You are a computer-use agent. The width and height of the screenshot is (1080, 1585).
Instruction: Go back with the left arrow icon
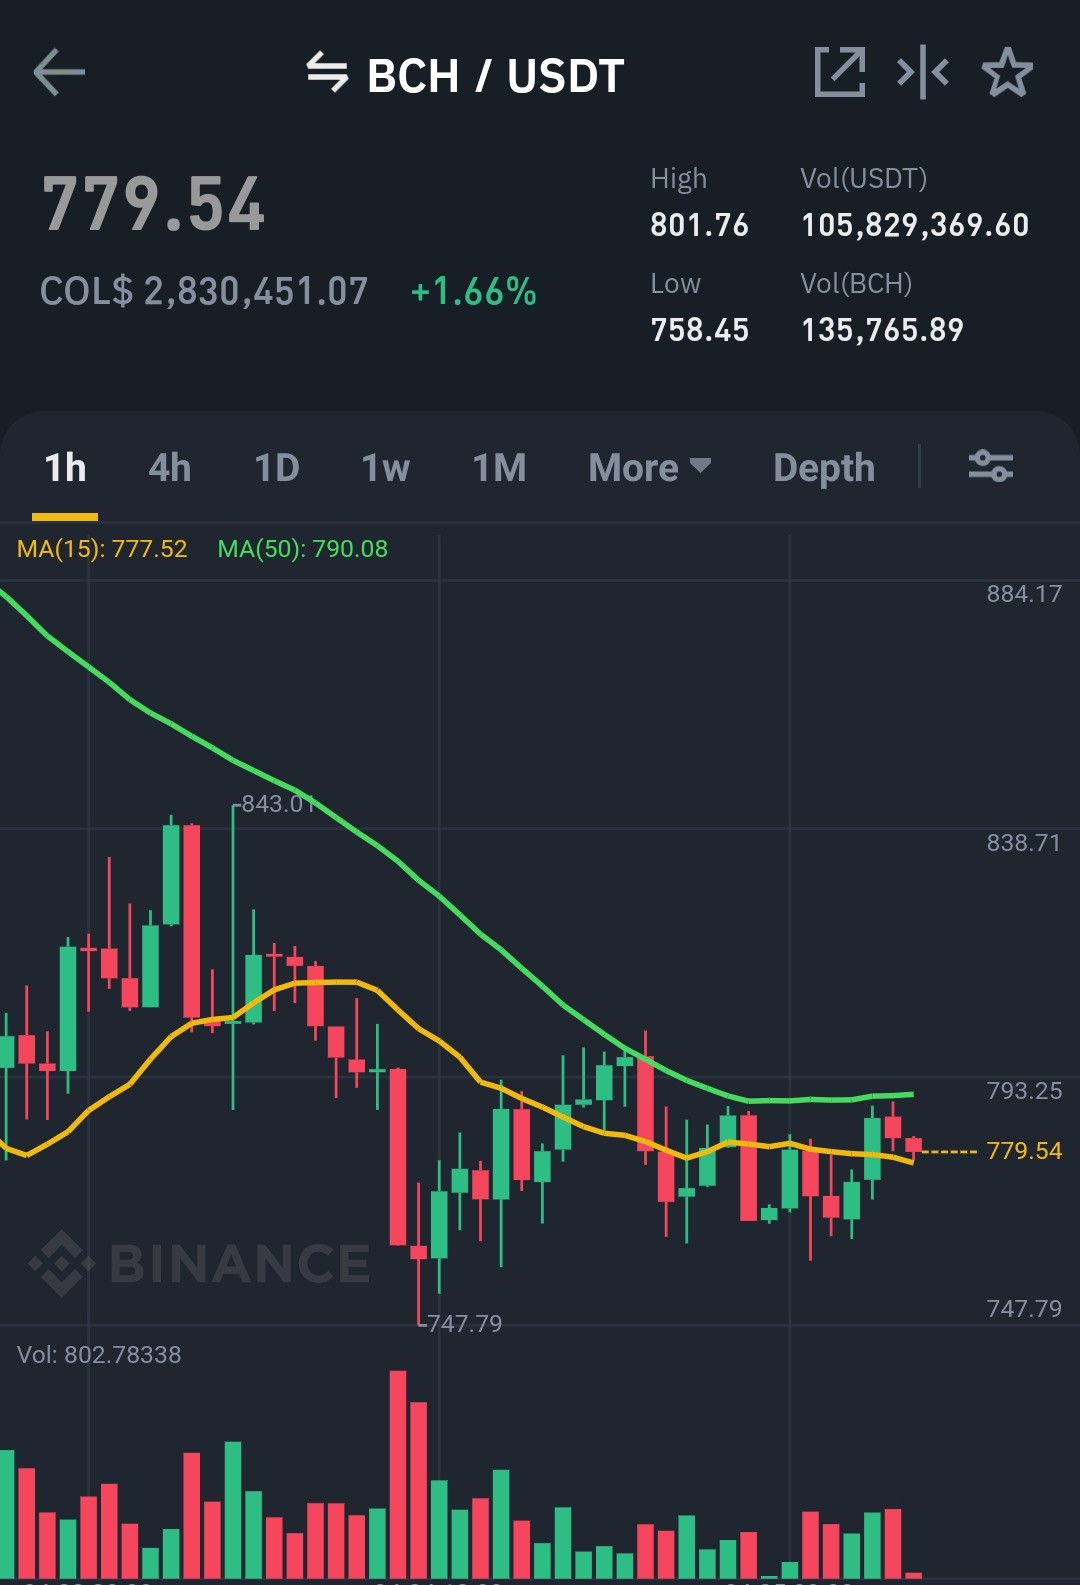coord(59,73)
